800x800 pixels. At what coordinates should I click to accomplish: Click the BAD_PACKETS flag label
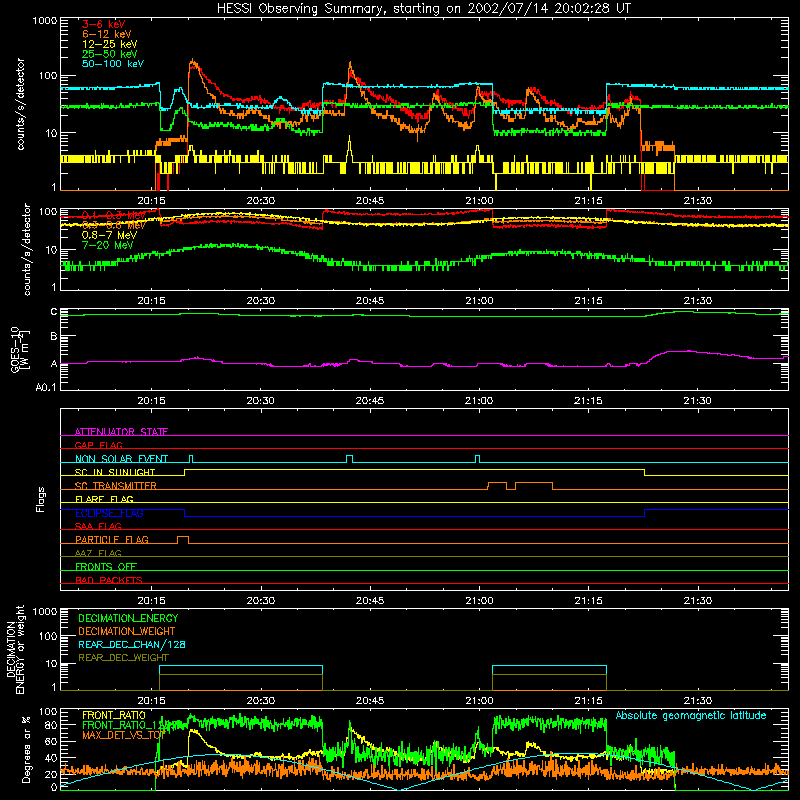[x=109, y=580]
